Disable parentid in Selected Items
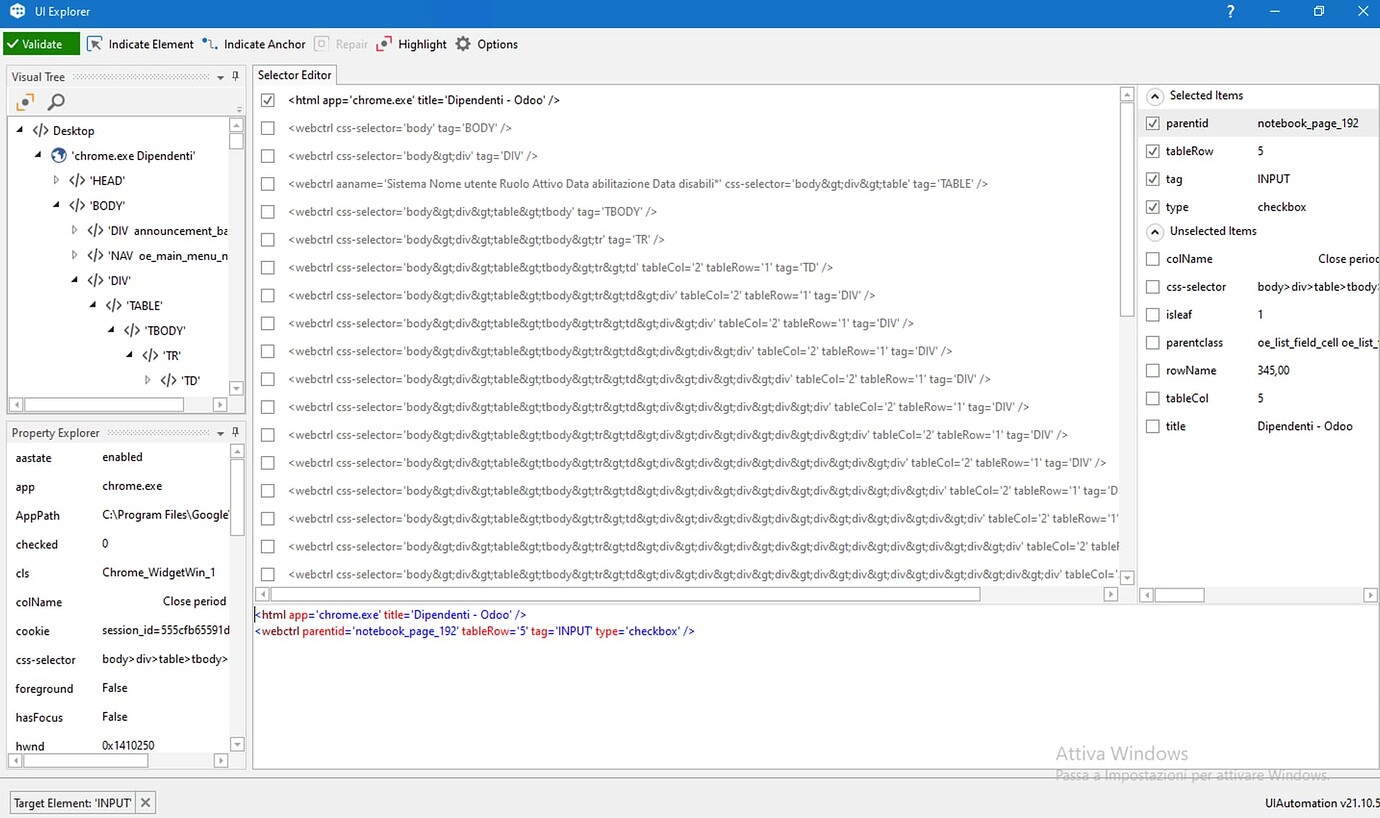Image resolution: width=1380 pixels, height=818 pixels. (1152, 123)
